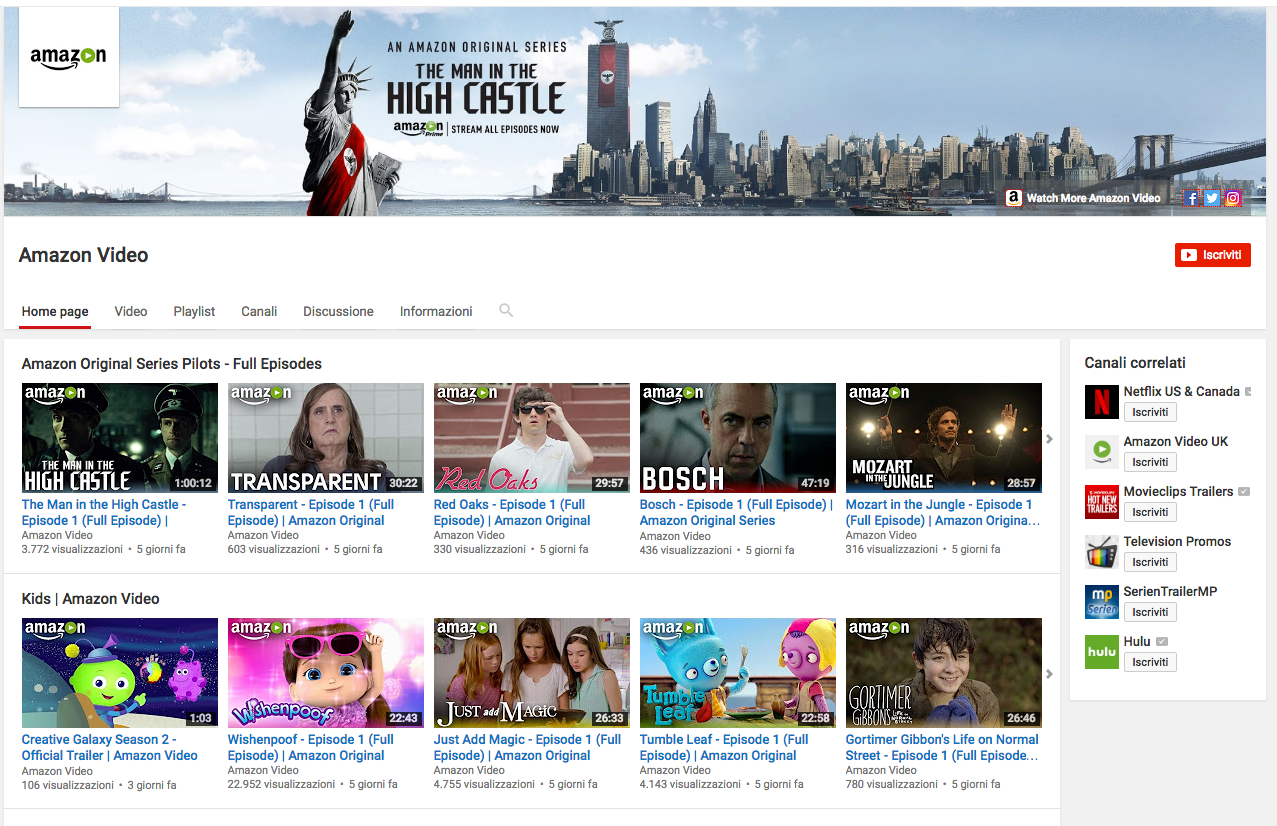Click the Twitter icon in banner
Screen dimensions: 1277x826
click(1212, 198)
